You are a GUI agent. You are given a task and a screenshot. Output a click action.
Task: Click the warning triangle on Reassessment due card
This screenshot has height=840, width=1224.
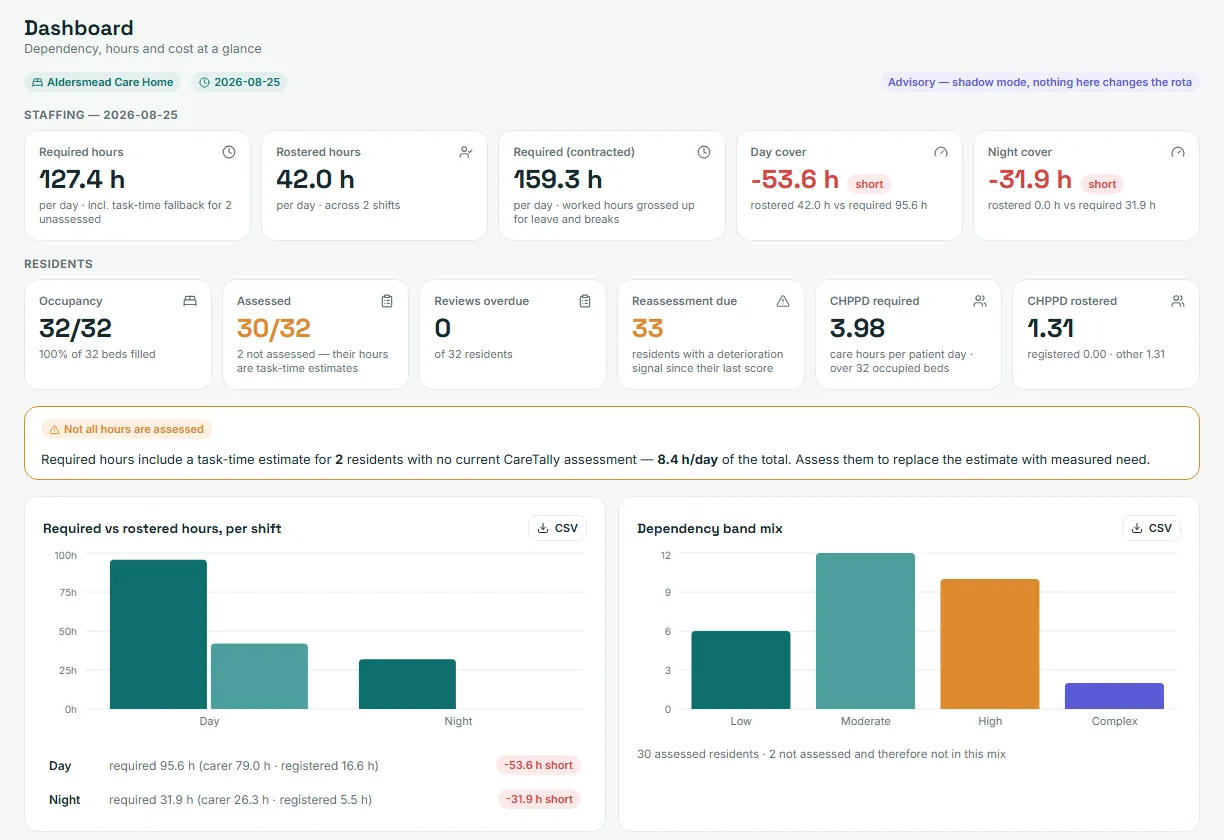783,301
